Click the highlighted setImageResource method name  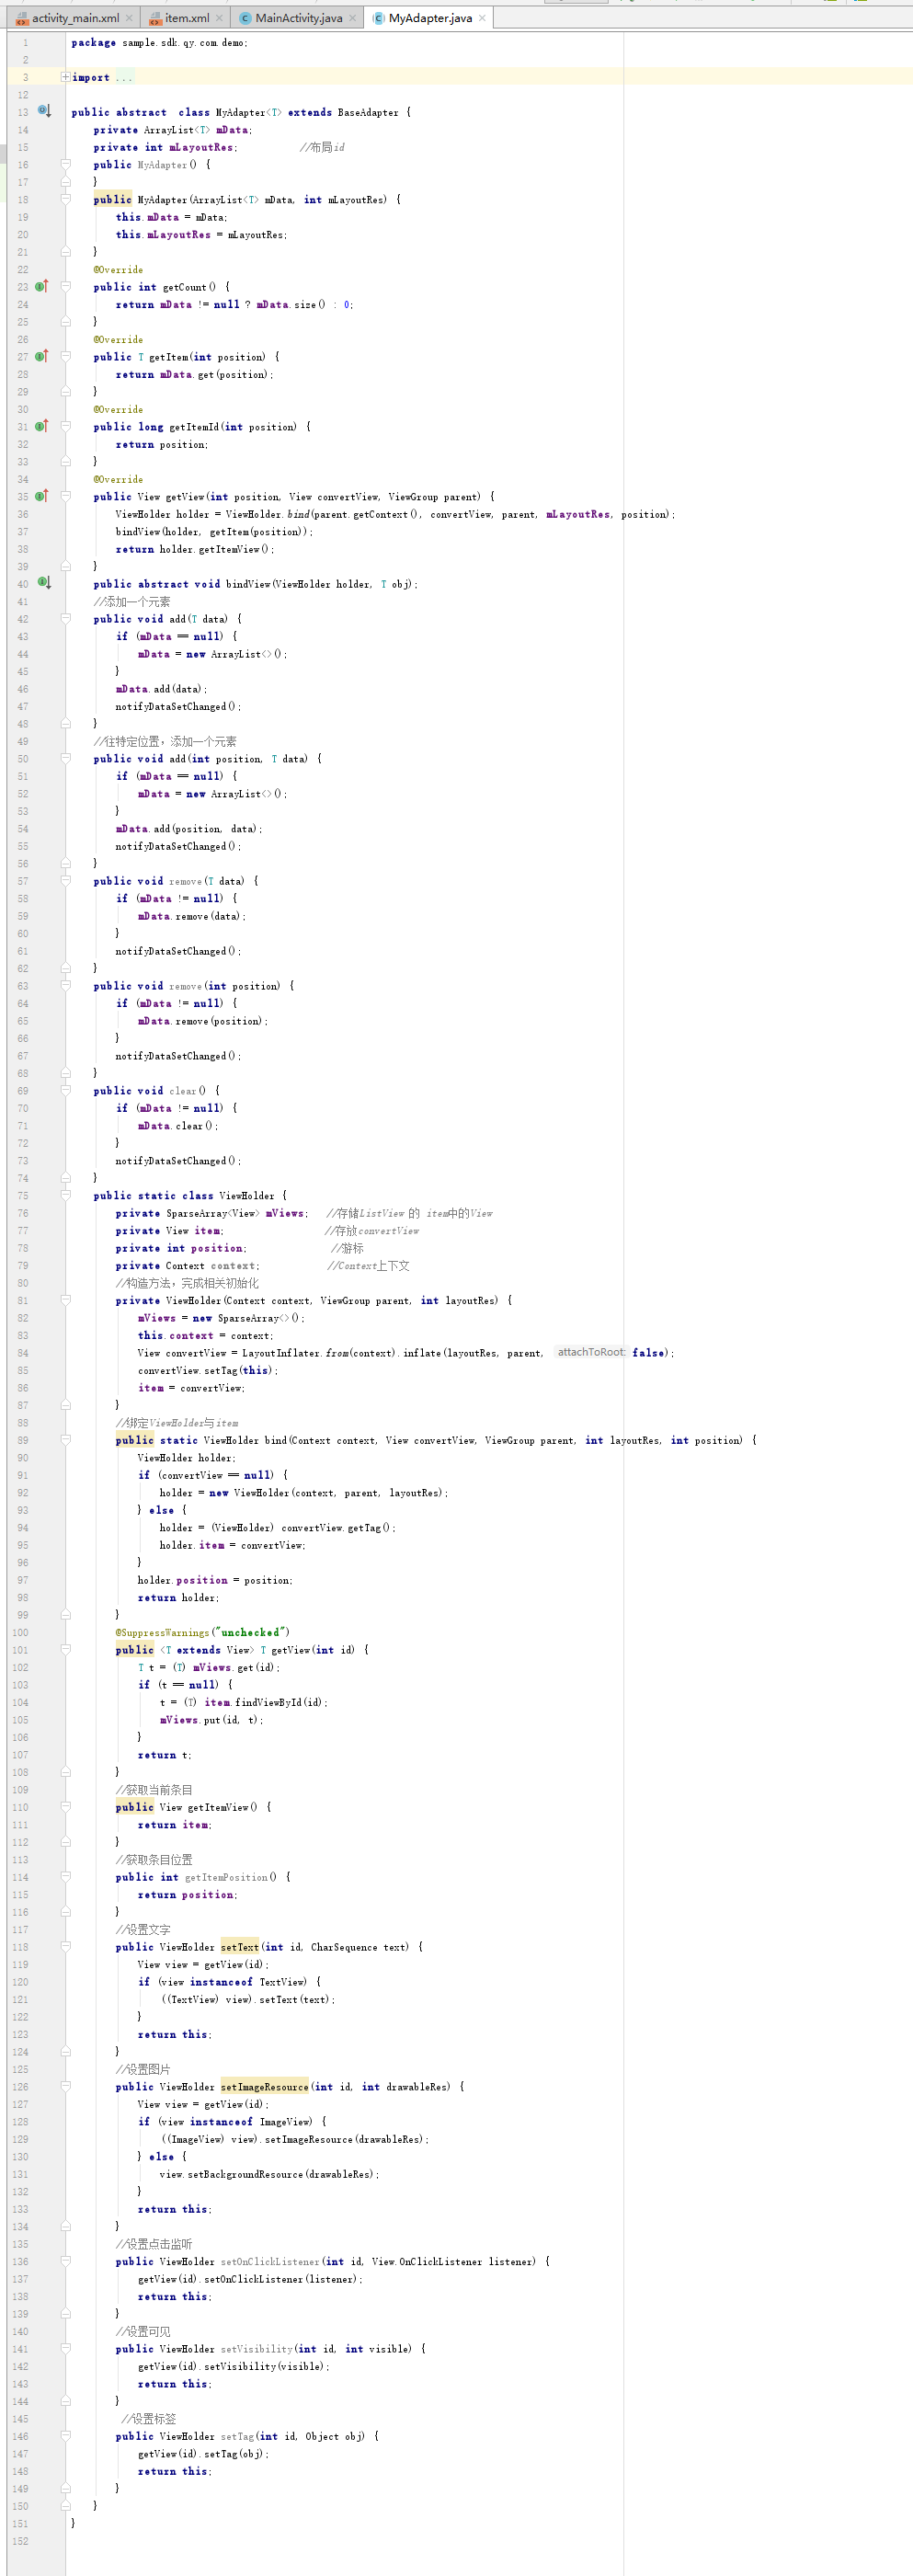click(265, 2087)
